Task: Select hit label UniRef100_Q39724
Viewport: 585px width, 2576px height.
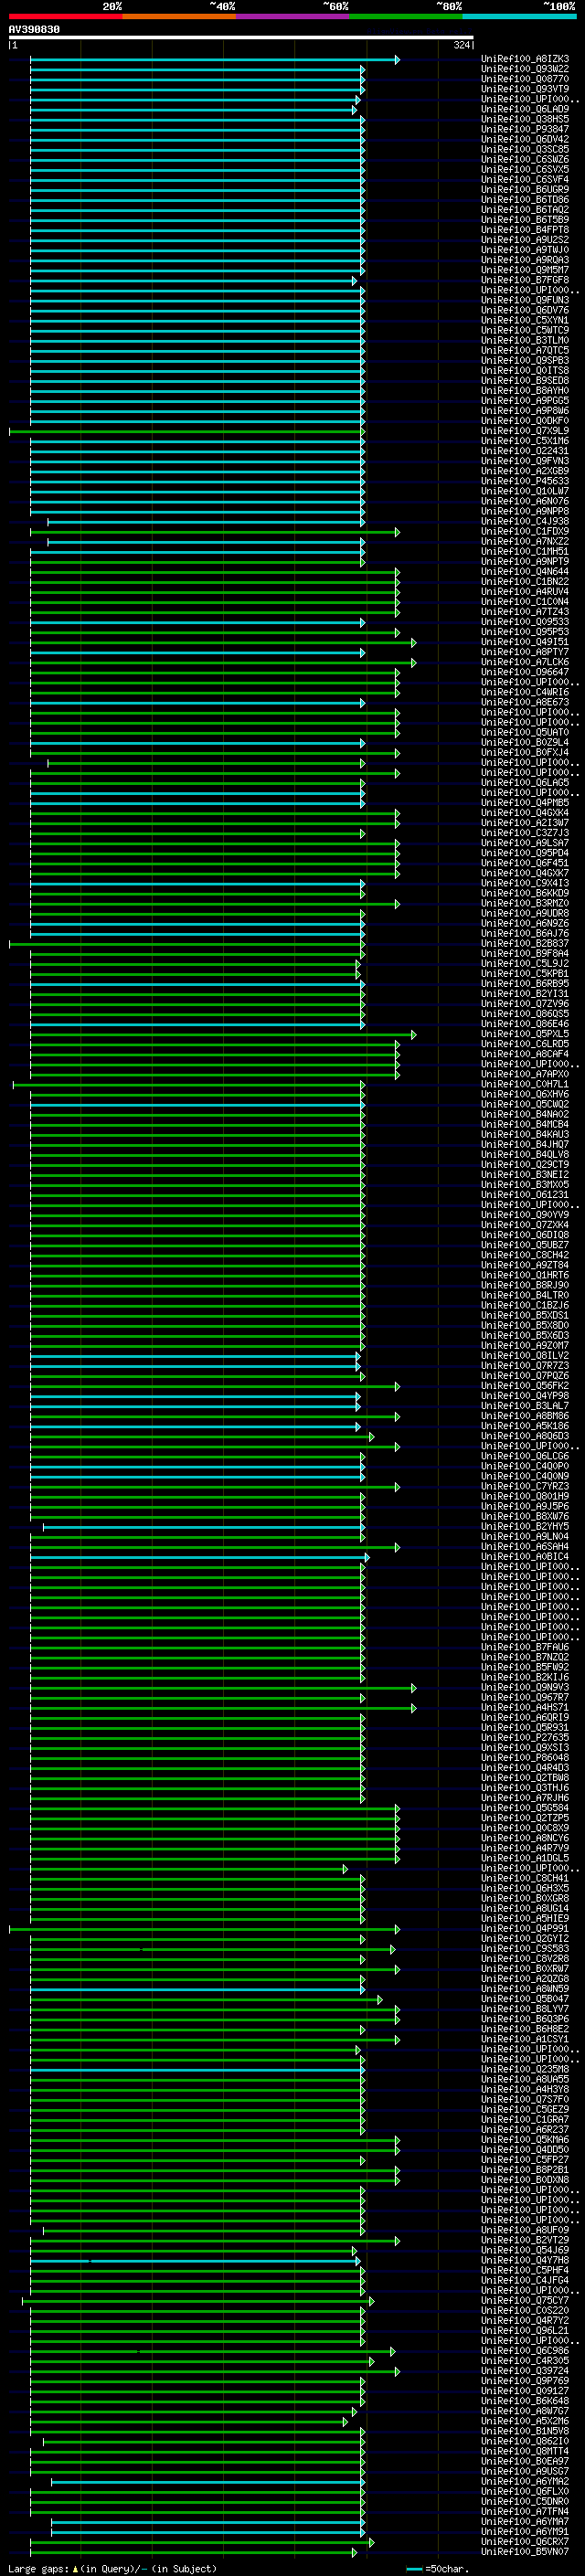Action: click(525, 2371)
